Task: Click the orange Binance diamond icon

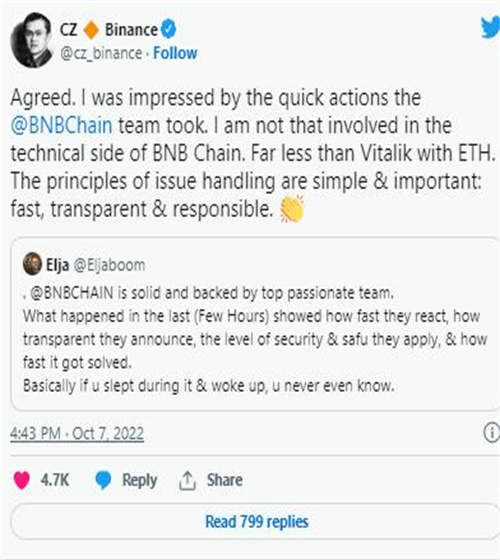Action: tap(91, 30)
